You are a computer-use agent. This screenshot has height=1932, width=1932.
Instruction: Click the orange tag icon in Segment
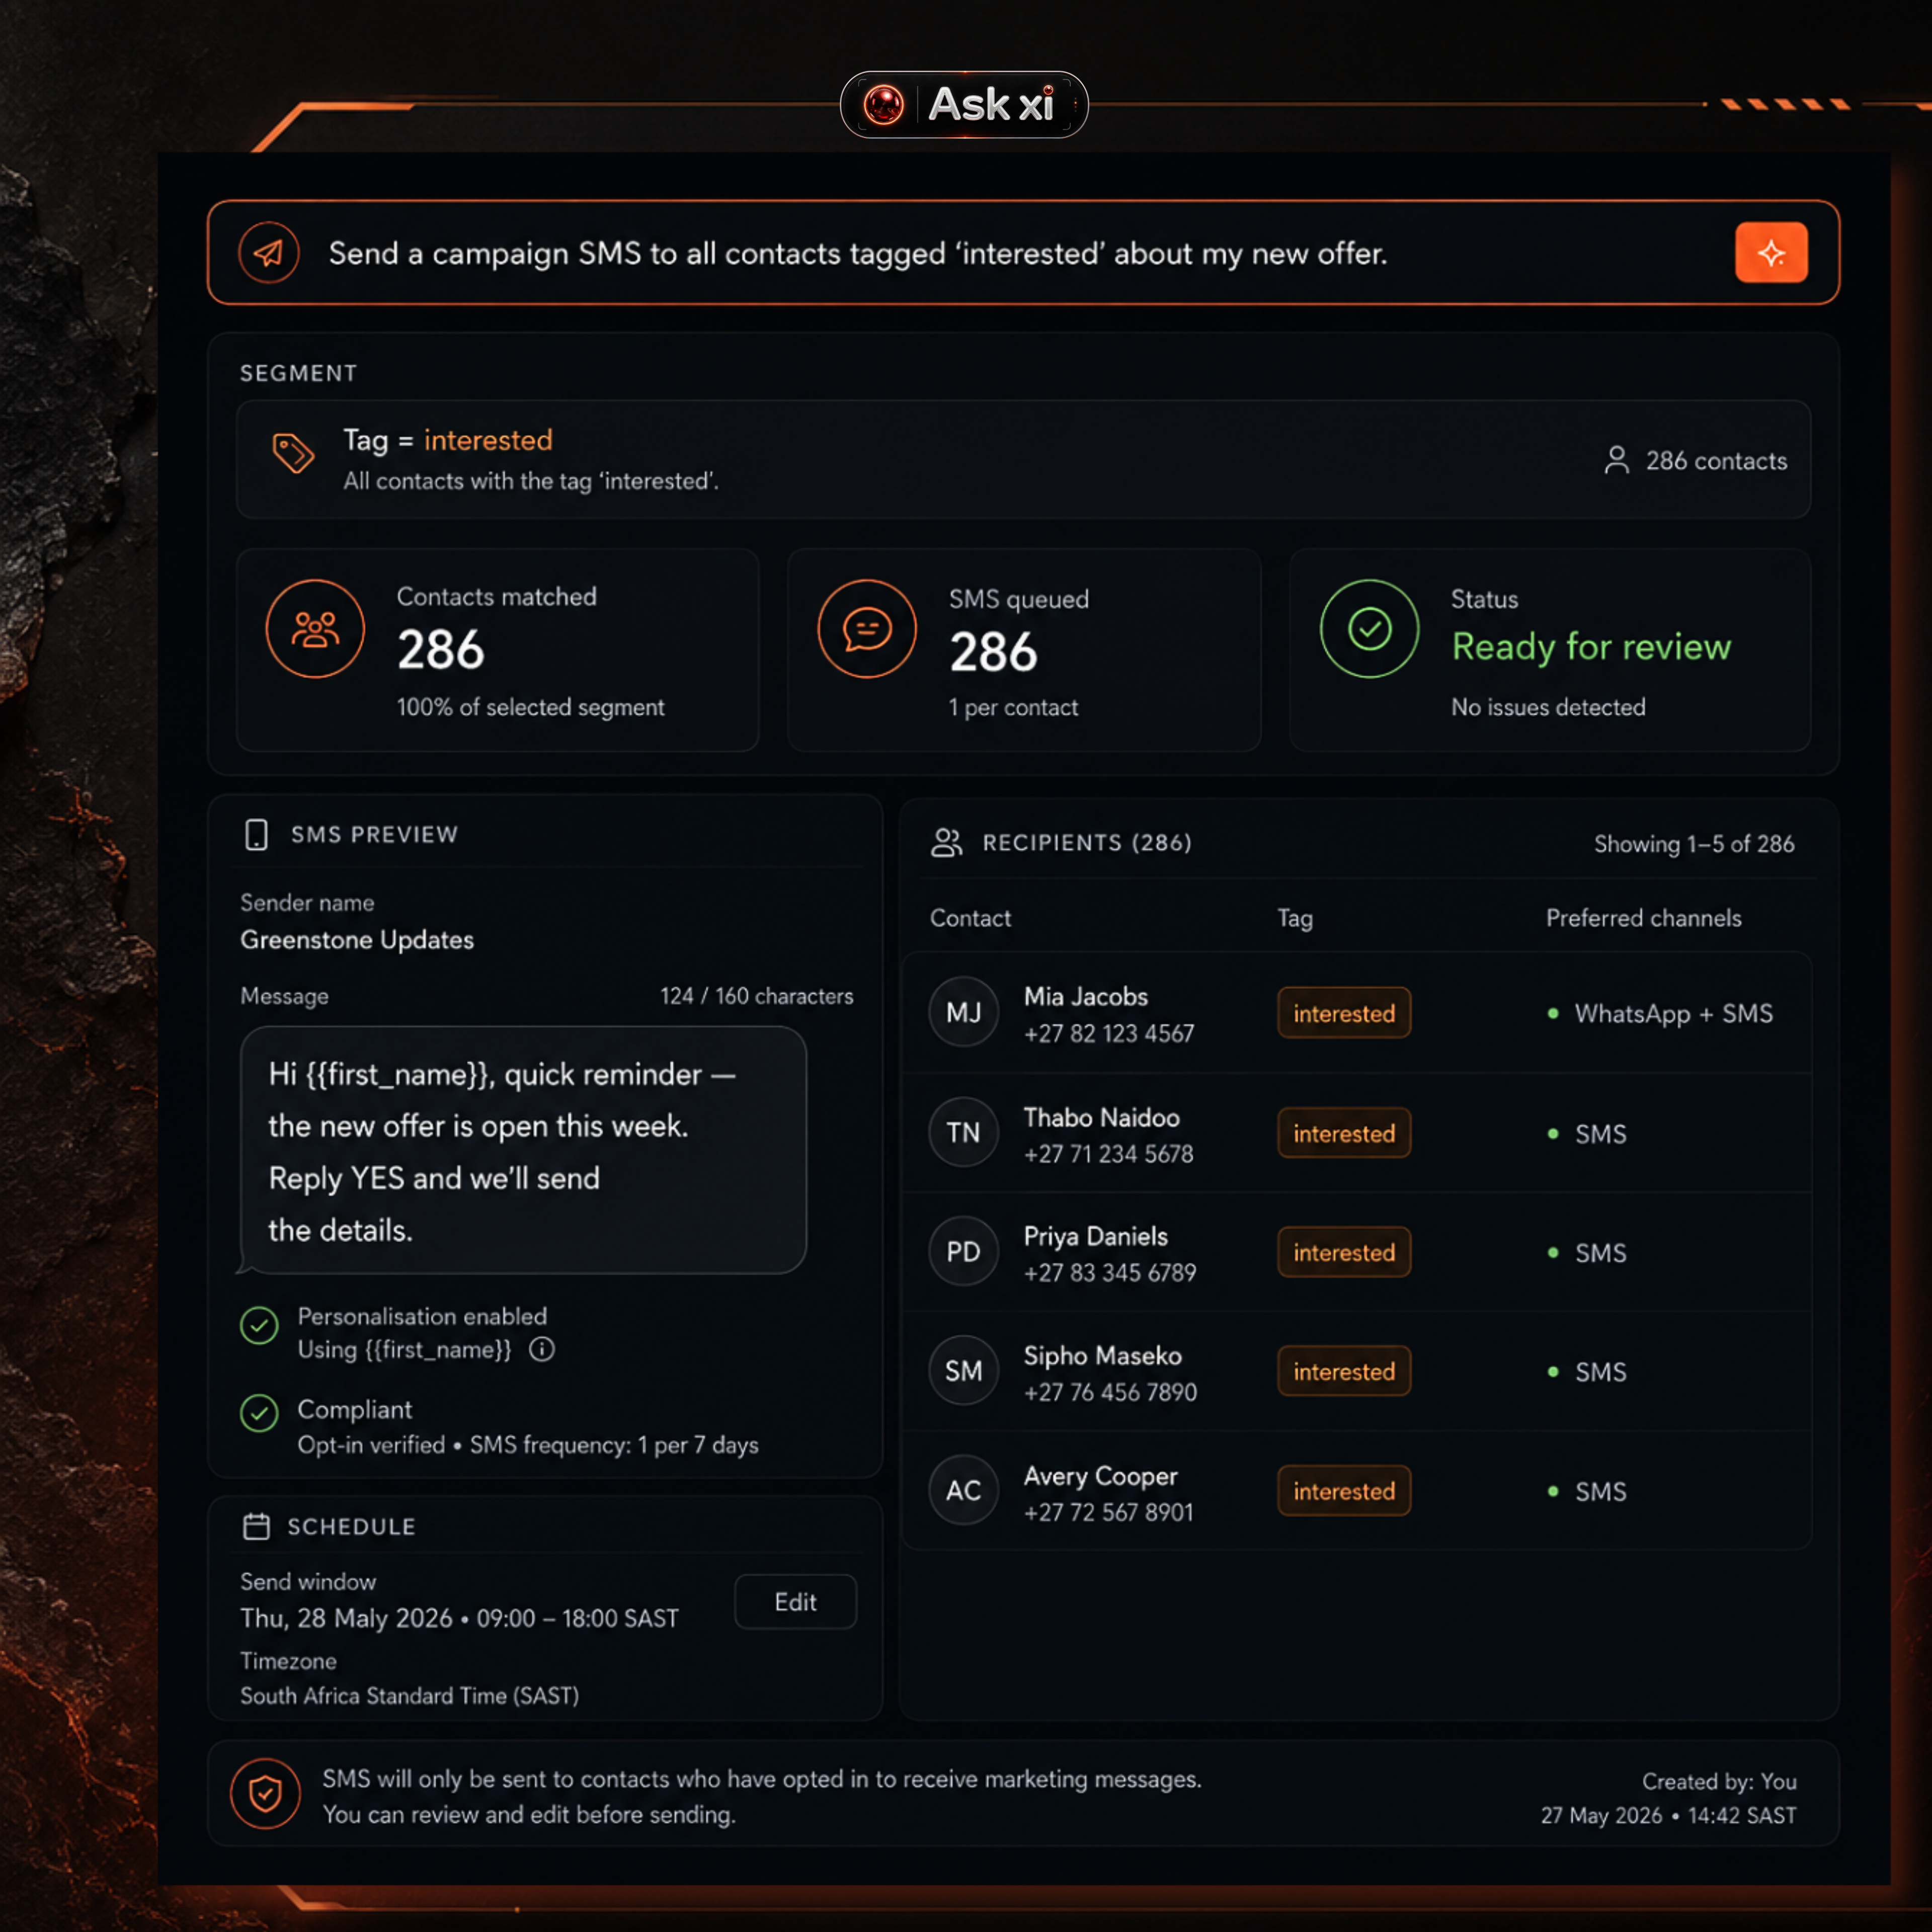click(x=293, y=452)
